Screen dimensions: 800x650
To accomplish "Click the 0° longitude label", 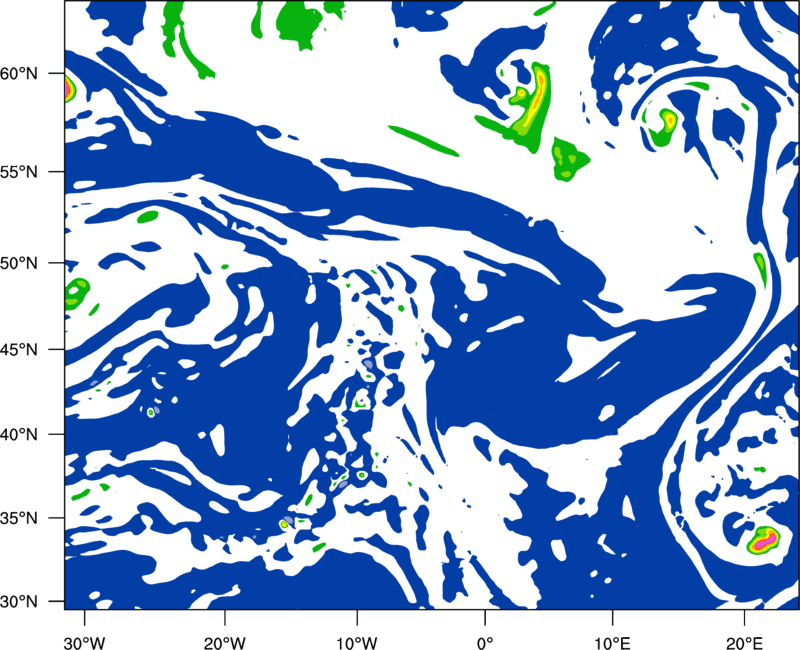I will click(x=485, y=643).
